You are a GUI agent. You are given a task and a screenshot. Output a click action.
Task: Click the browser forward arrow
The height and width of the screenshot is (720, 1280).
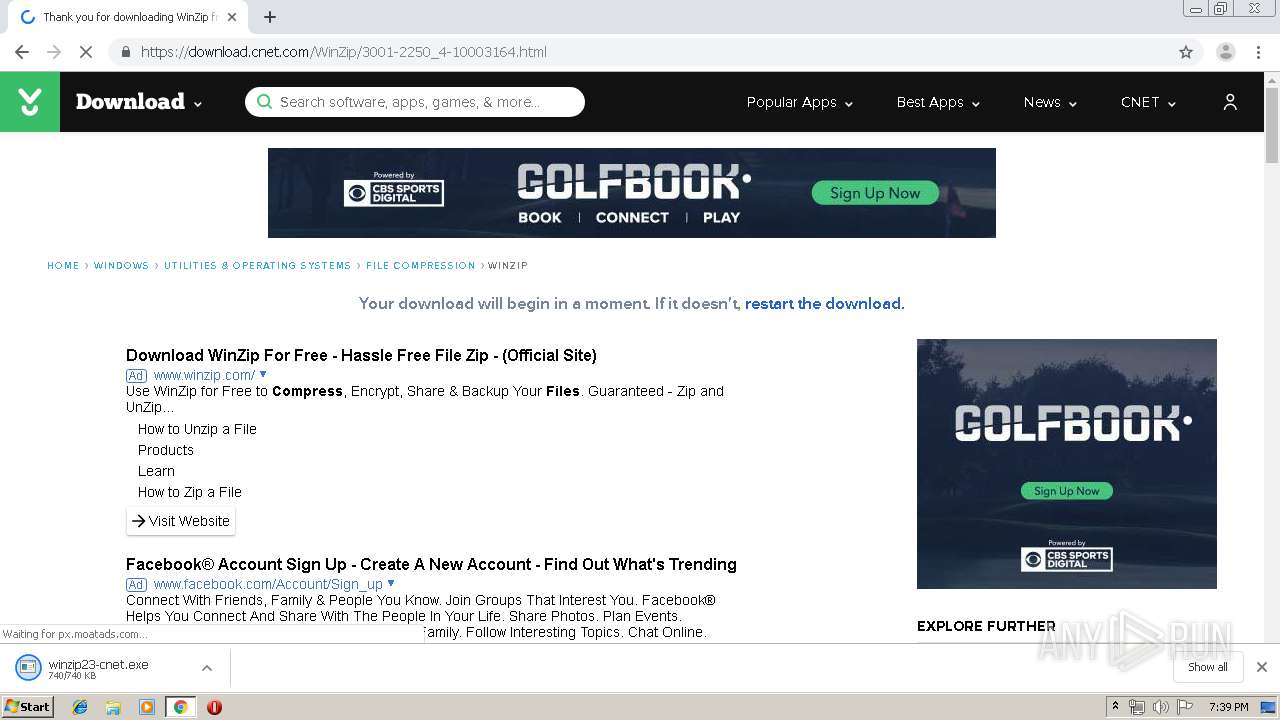point(54,52)
